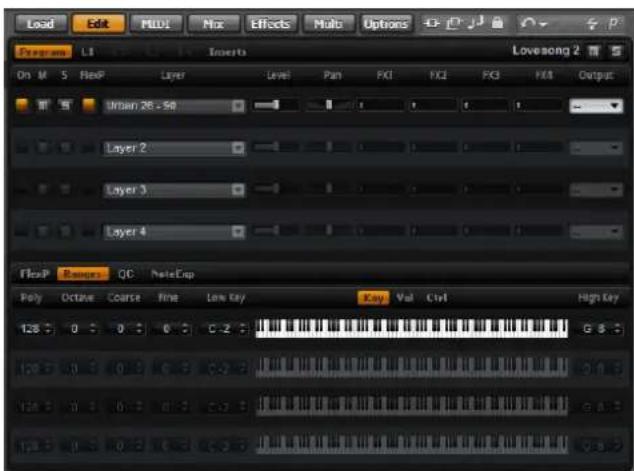Open the undo history dropdown arrow

click(x=543, y=24)
